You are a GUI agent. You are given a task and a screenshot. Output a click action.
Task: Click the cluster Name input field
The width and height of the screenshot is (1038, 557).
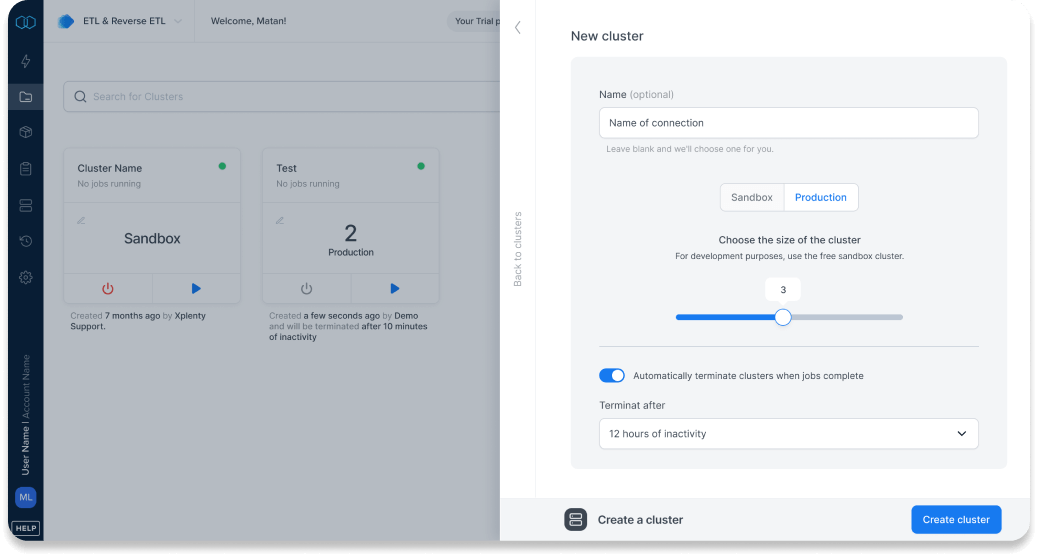[x=788, y=123]
